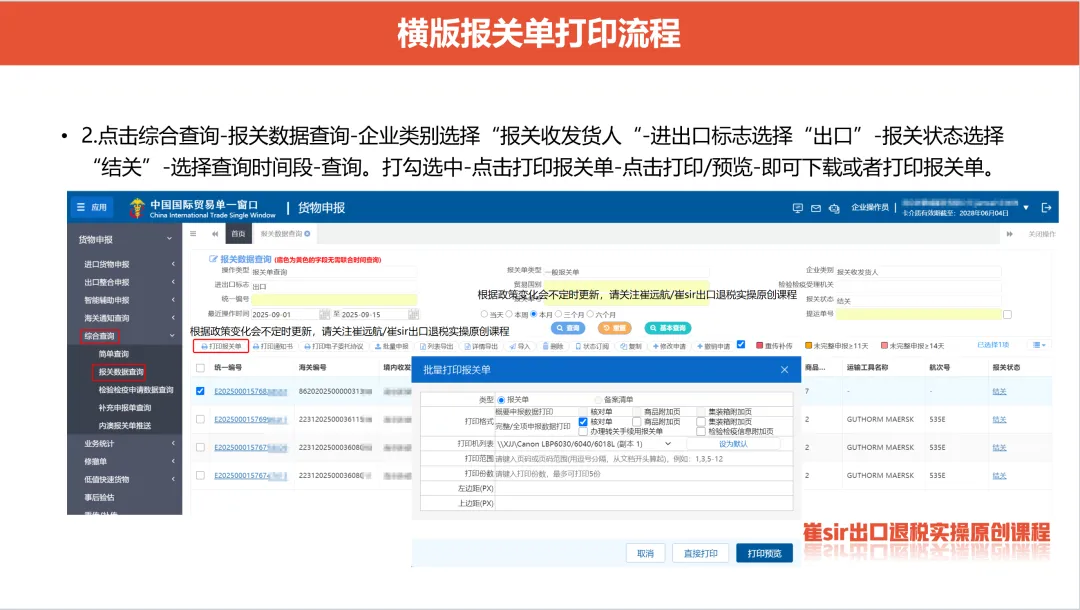The width and height of the screenshot is (1080, 610).
Task: Expand 业务统计 in sidebar
Action: [125, 443]
